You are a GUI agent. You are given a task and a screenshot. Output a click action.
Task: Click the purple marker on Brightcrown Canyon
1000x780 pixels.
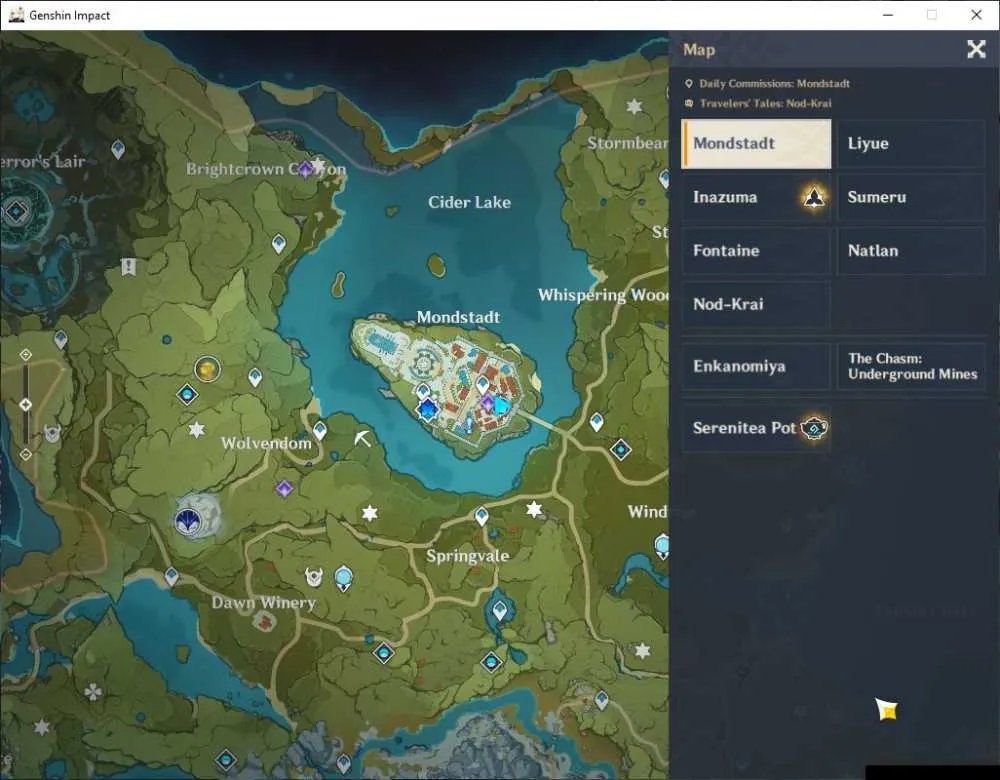click(x=306, y=169)
